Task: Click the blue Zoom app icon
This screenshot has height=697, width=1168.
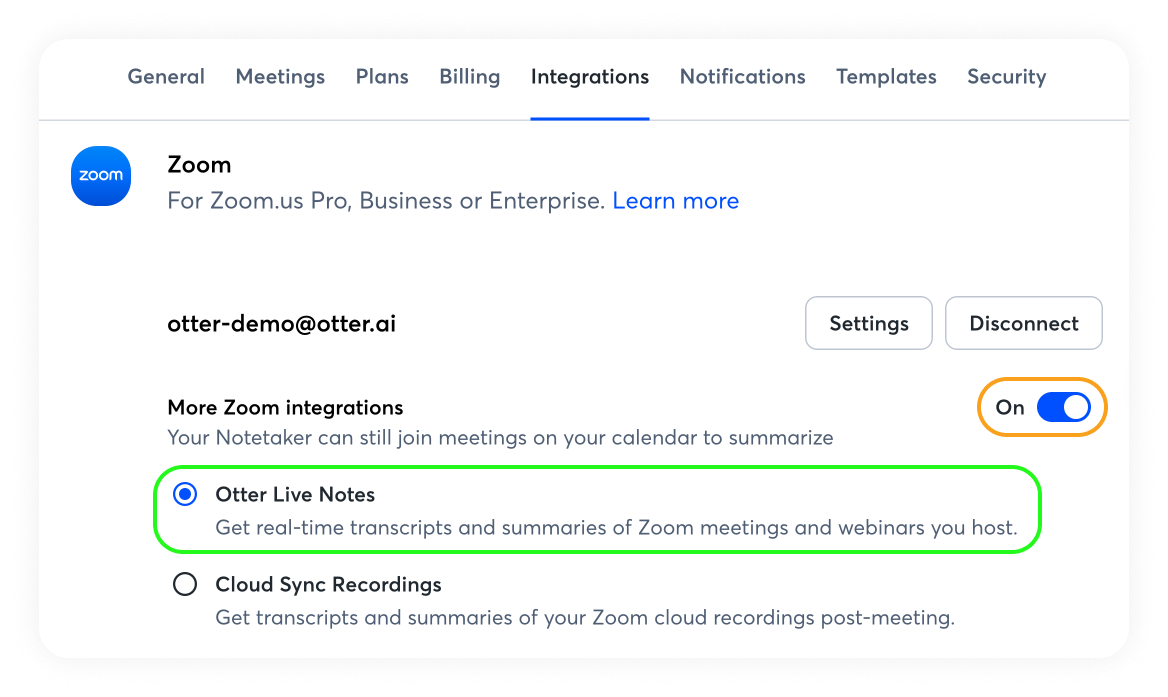Action: pos(101,176)
